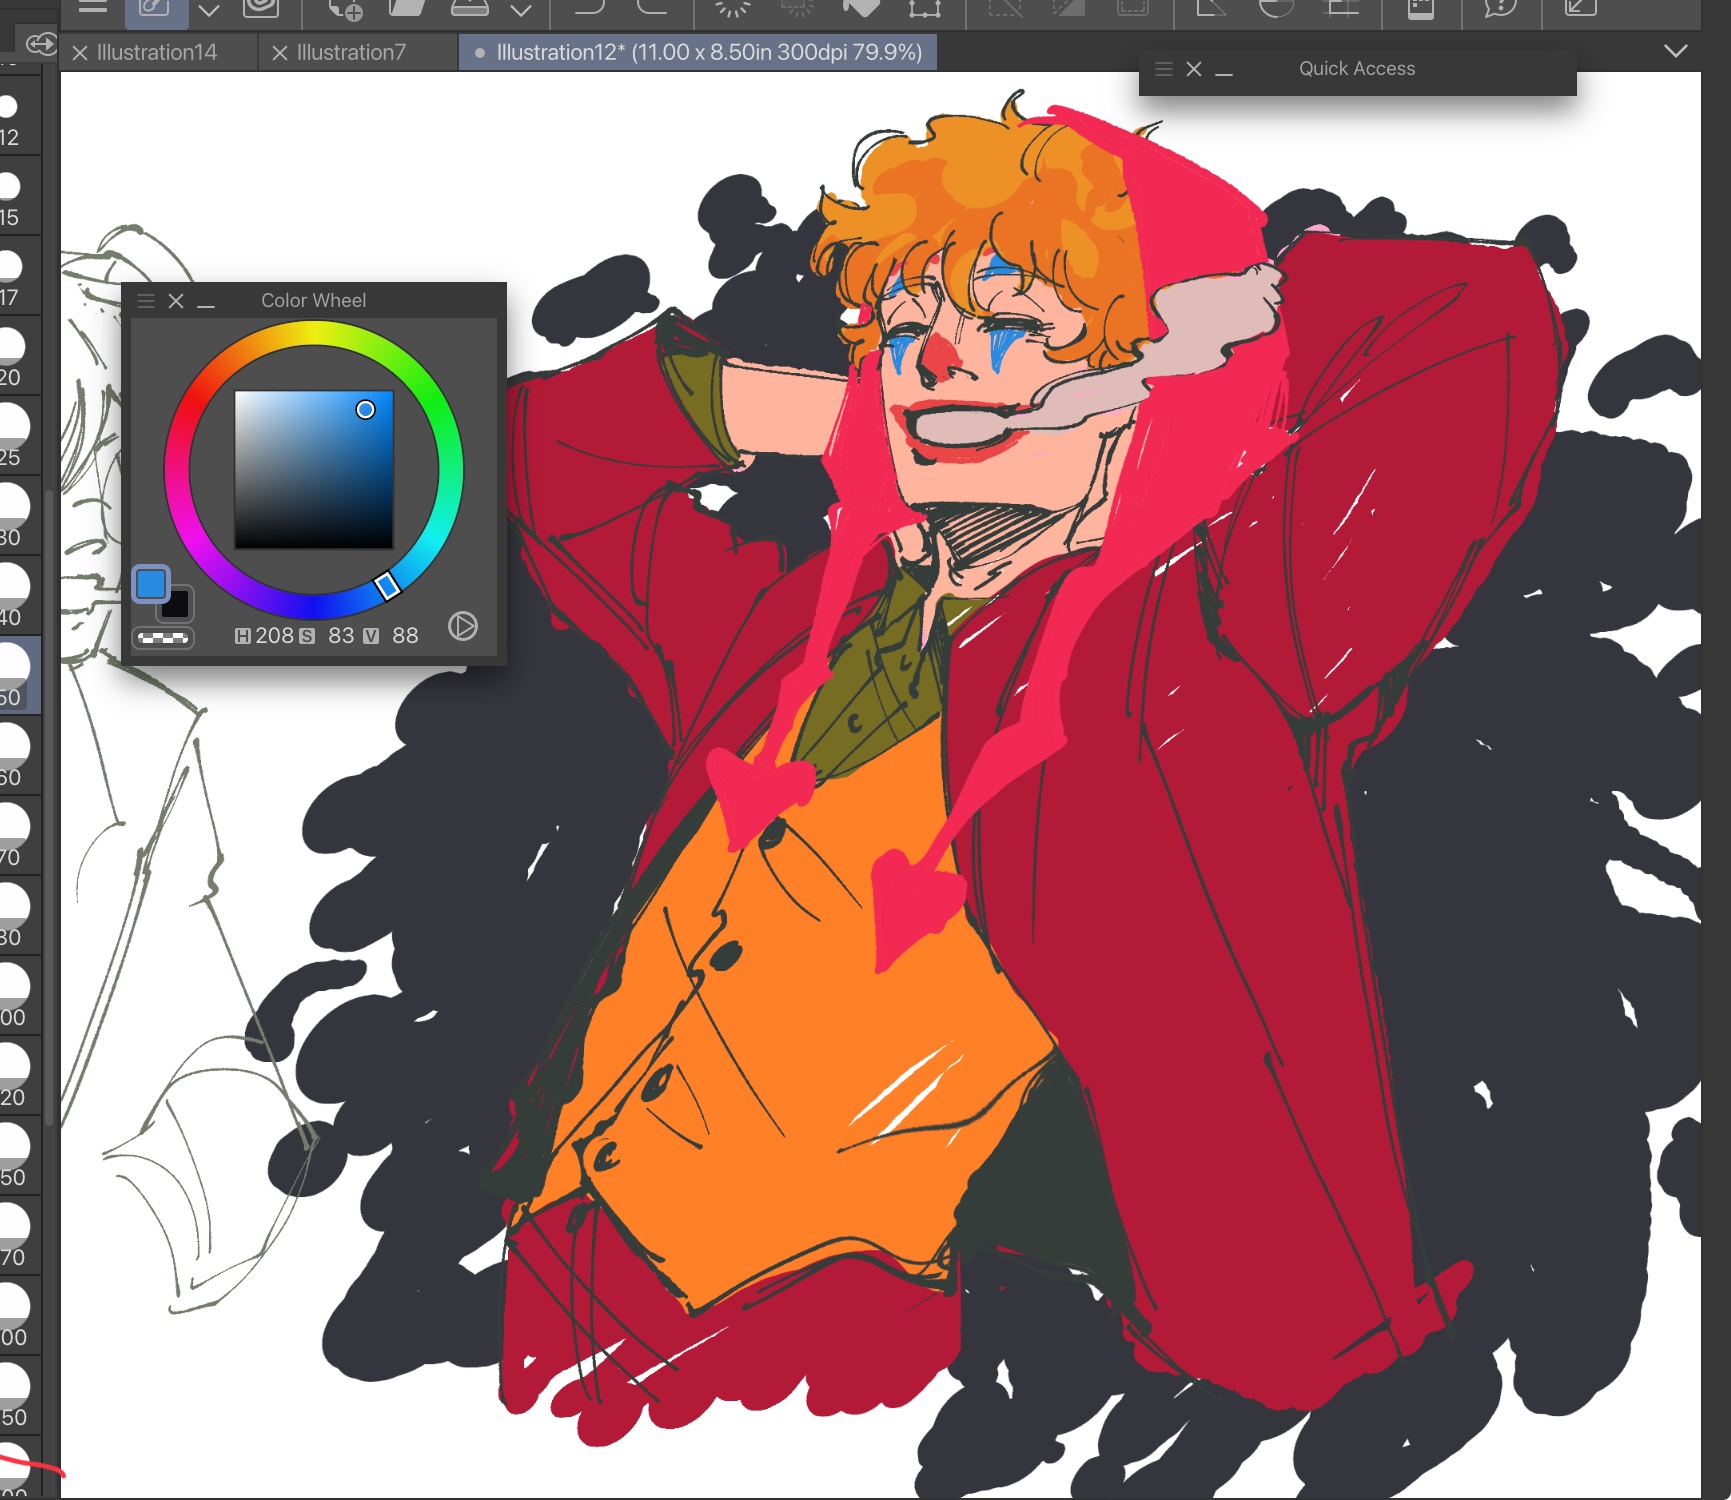Click the hue value 208 field
The image size is (1731, 1500).
274,636
